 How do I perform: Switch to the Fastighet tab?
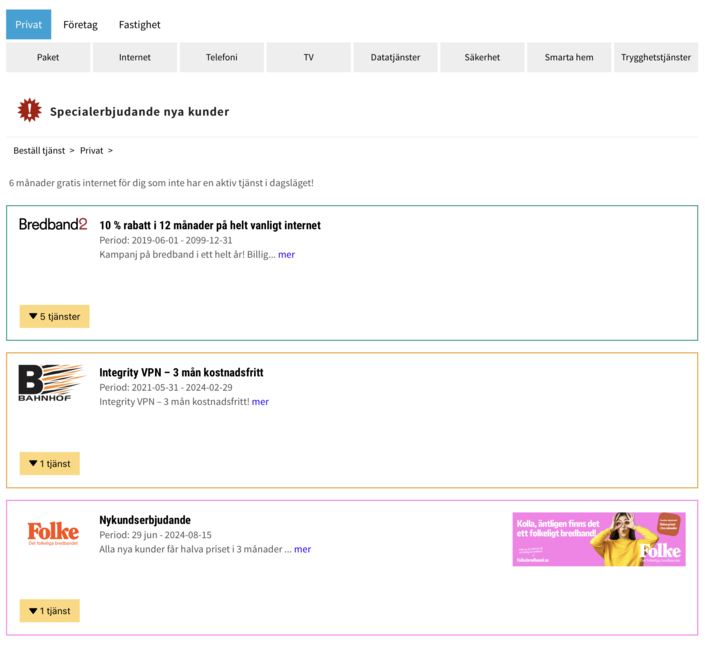[x=139, y=24]
